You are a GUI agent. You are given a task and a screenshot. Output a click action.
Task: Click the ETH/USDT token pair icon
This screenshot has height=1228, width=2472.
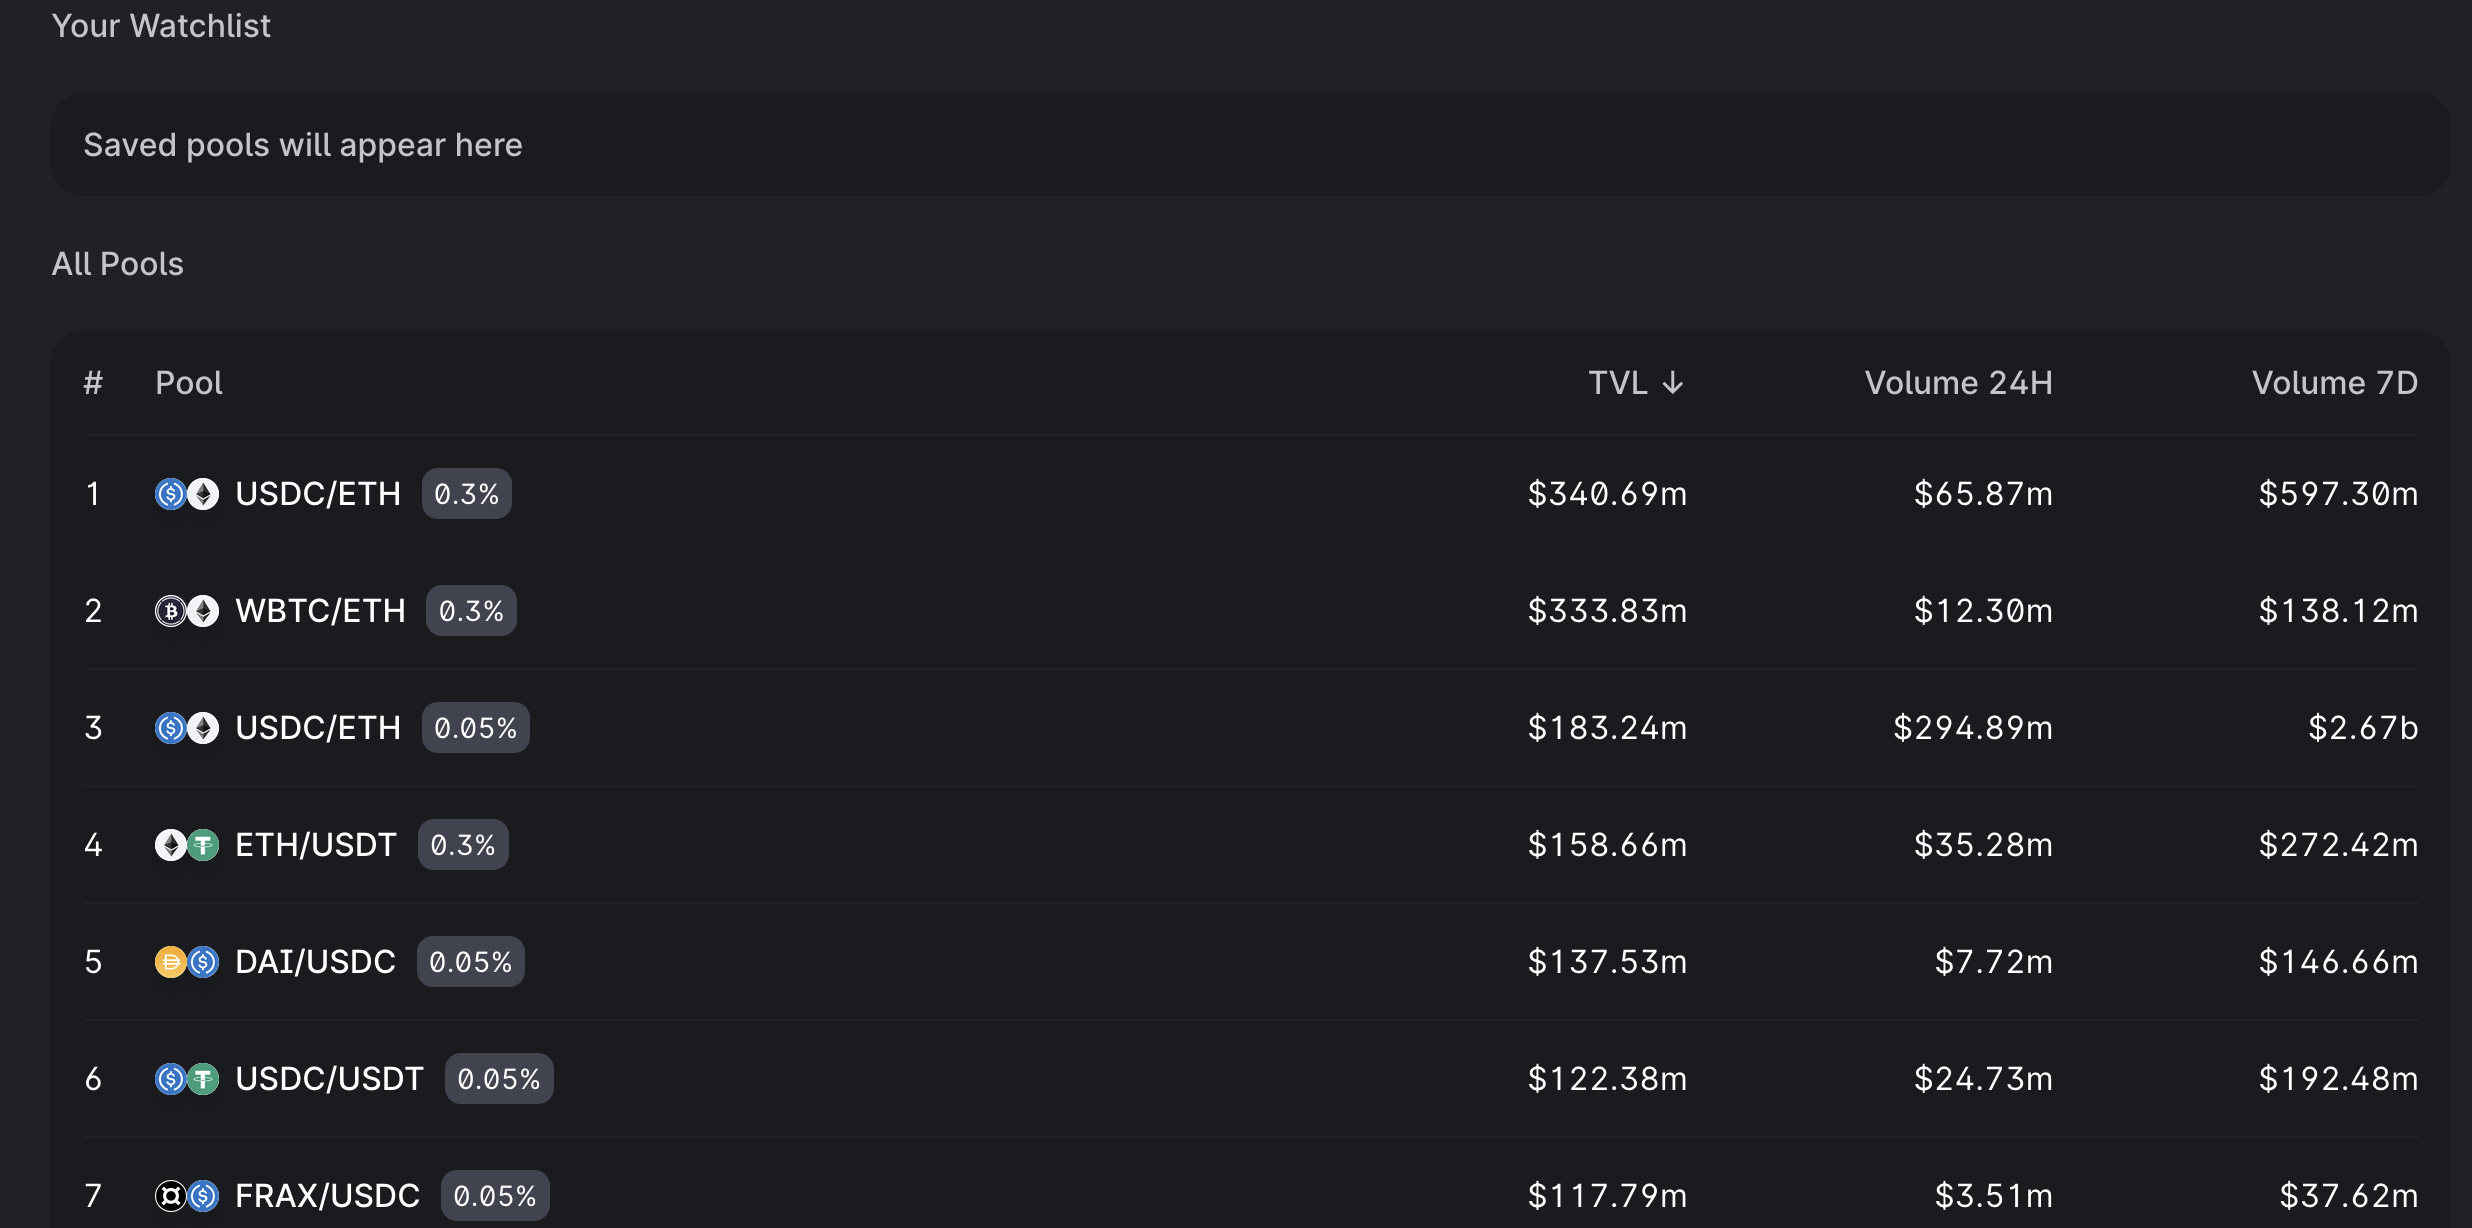coord(187,845)
